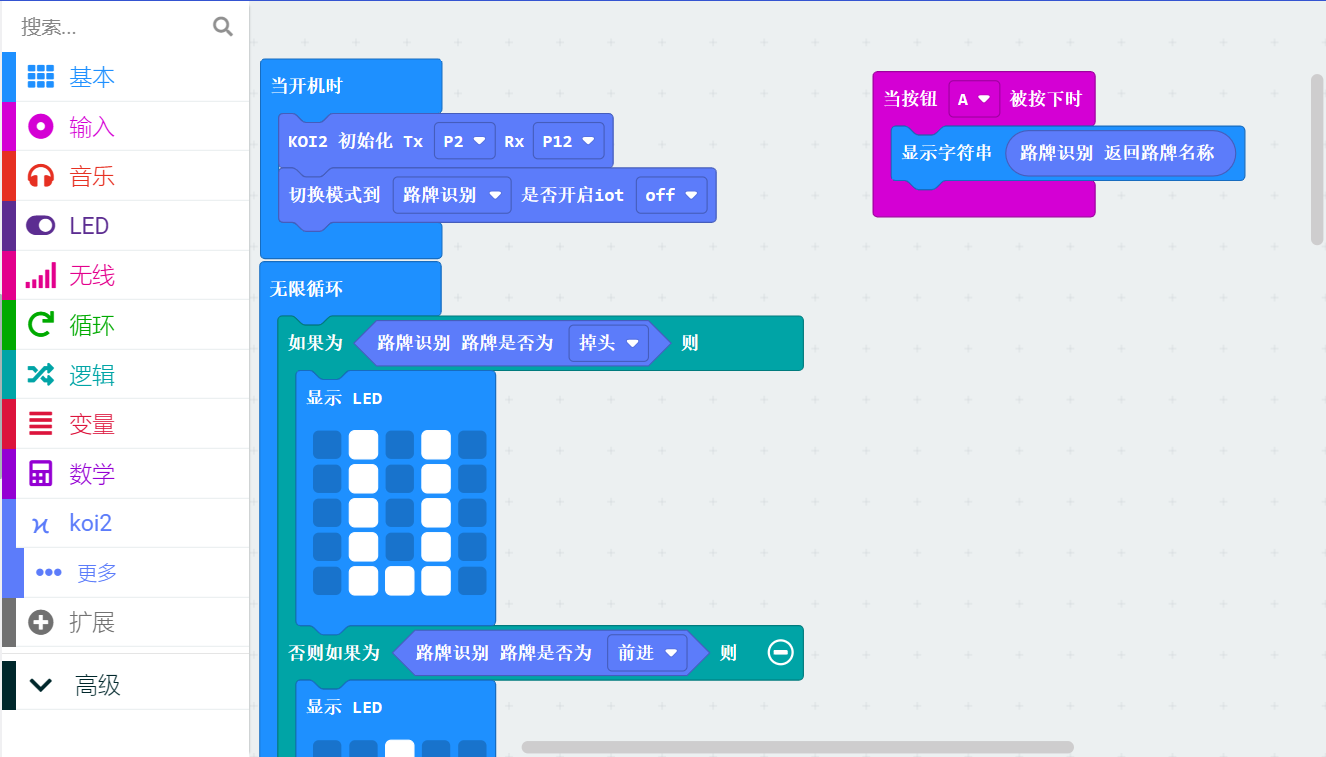Expand the 高级 advanced section
The height and width of the screenshot is (757, 1326).
[x=125, y=685]
